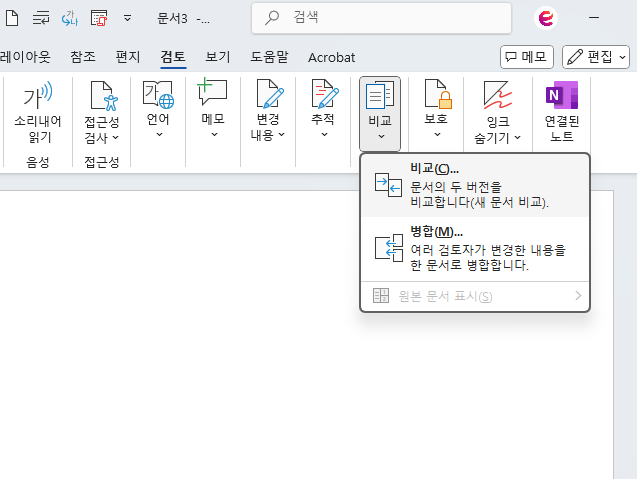Select the 검토 ribbon tab
The width and height of the screenshot is (637, 479).
pos(173,57)
